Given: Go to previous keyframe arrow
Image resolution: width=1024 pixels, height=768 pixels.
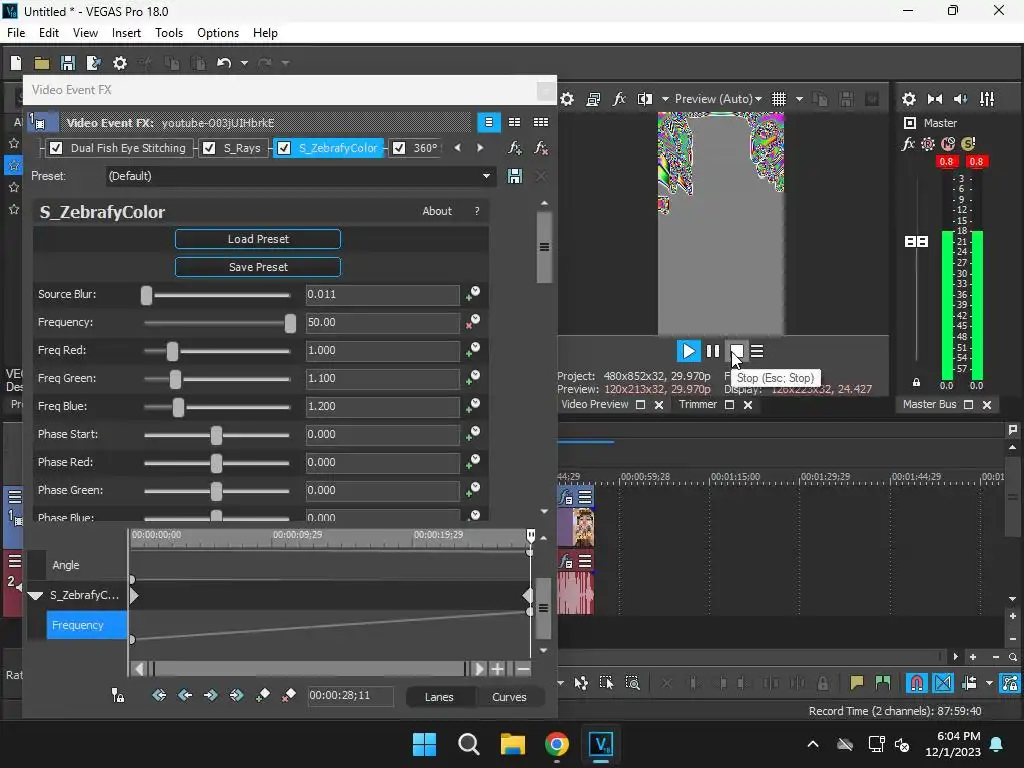Looking at the screenshot, I should pyautogui.click(x=185, y=696).
